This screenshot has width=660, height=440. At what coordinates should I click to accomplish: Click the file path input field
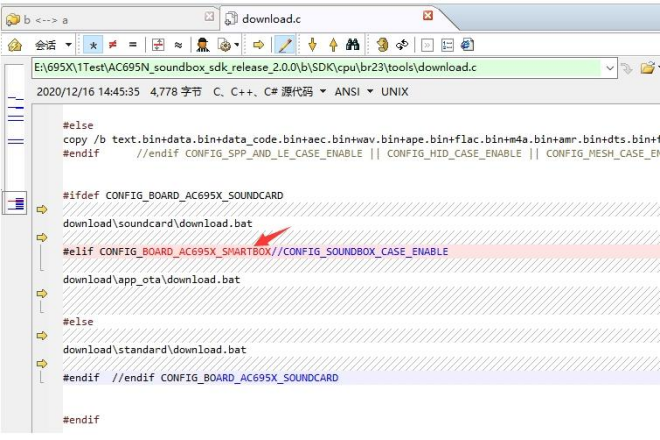coord(317,68)
